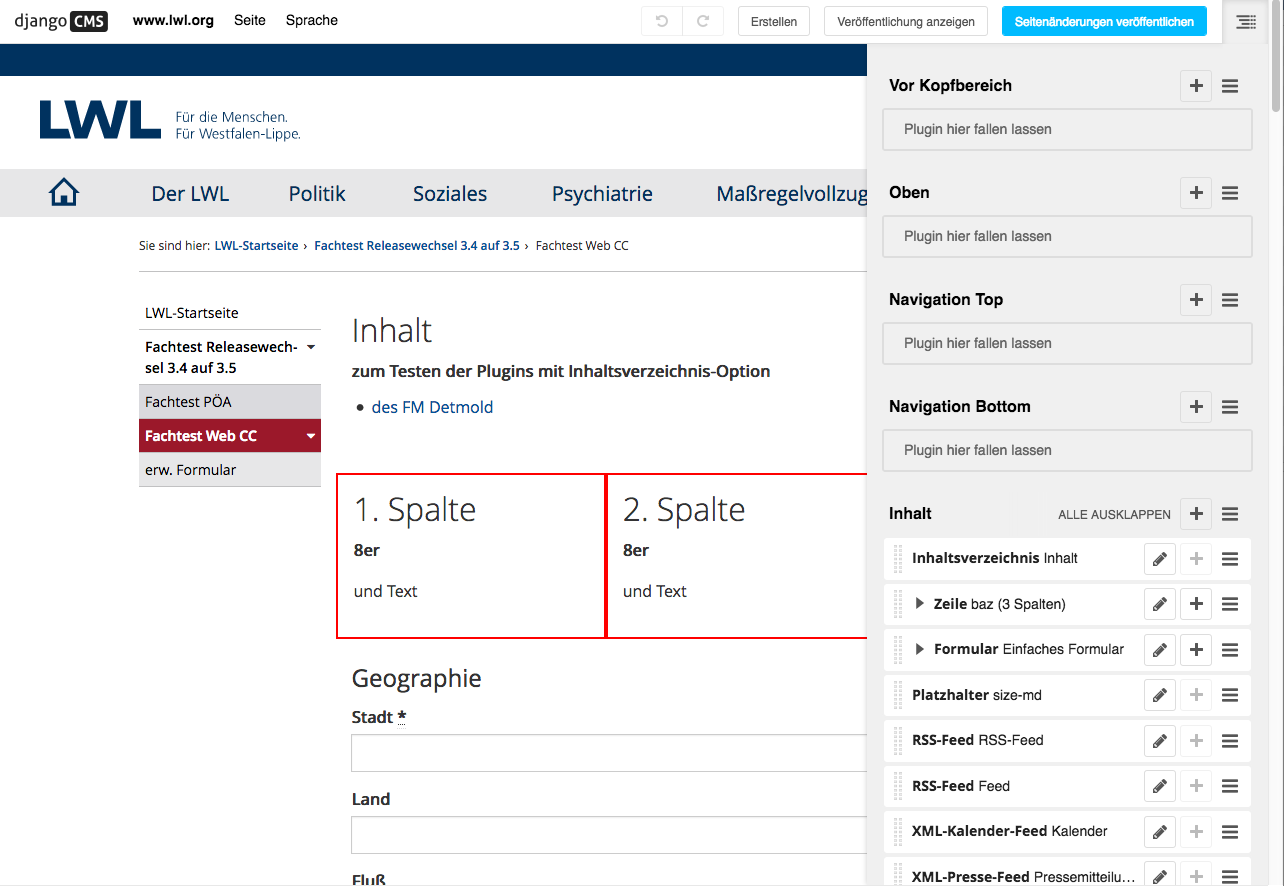
Task: Open Politik navigation item
Action: pyautogui.click(x=317, y=194)
